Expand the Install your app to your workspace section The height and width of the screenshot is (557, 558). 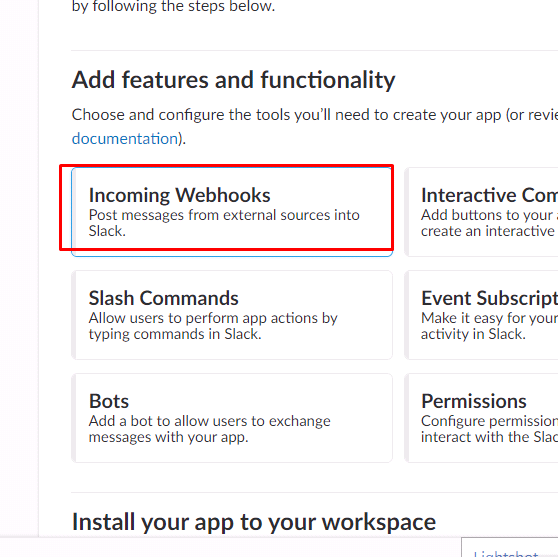[x=254, y=522]
